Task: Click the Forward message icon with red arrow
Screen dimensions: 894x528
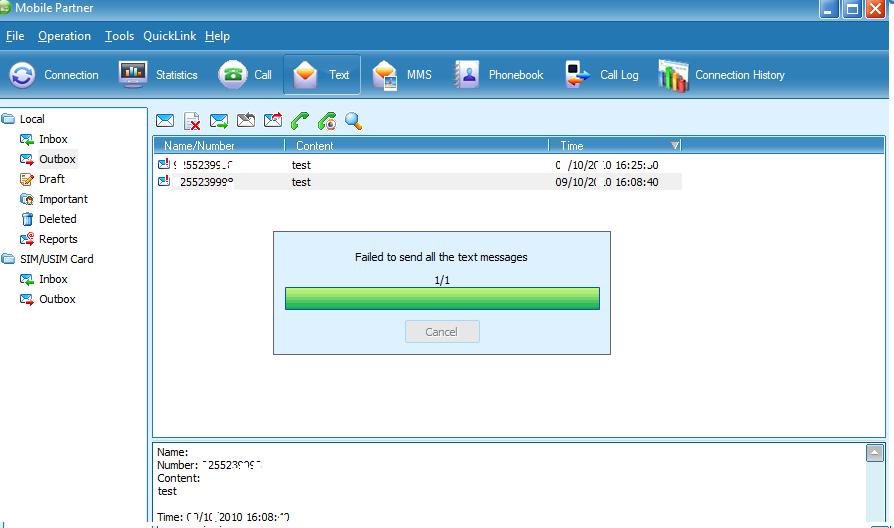Action: click(x=272, y=121)
